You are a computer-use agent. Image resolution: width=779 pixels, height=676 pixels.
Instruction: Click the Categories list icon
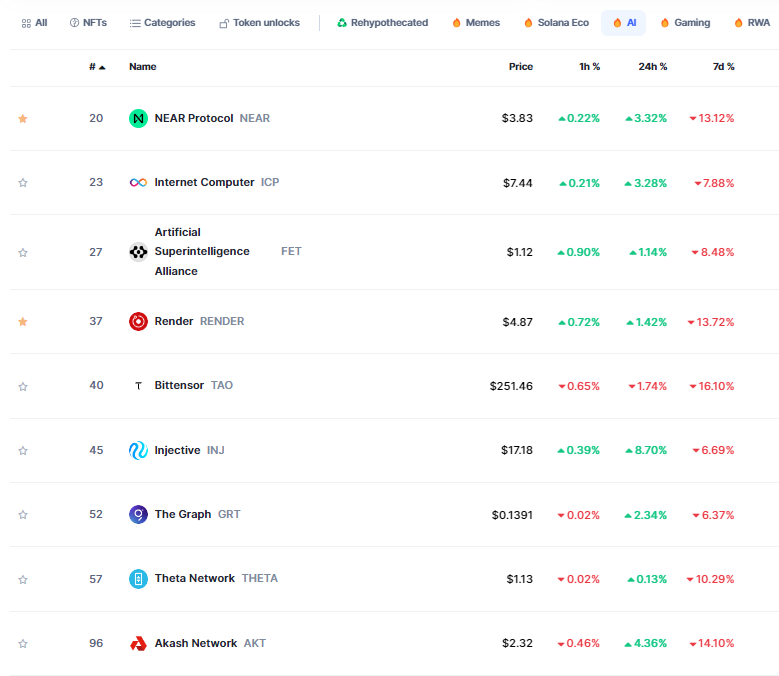pyautogui.click(x=135, y=23)
